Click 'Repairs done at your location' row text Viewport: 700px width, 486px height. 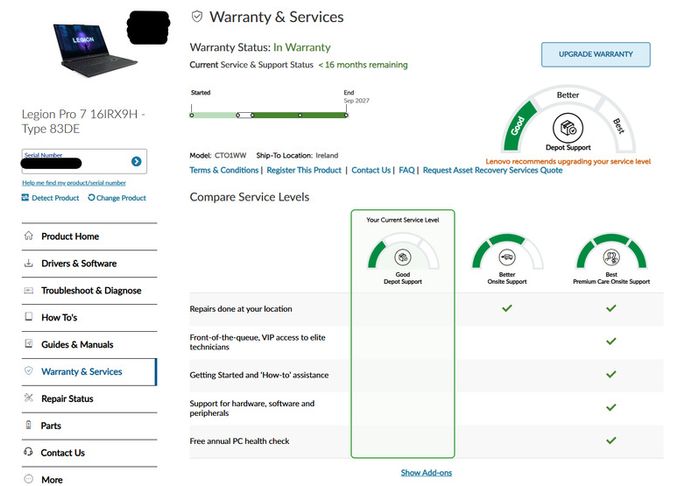[241, 309]
